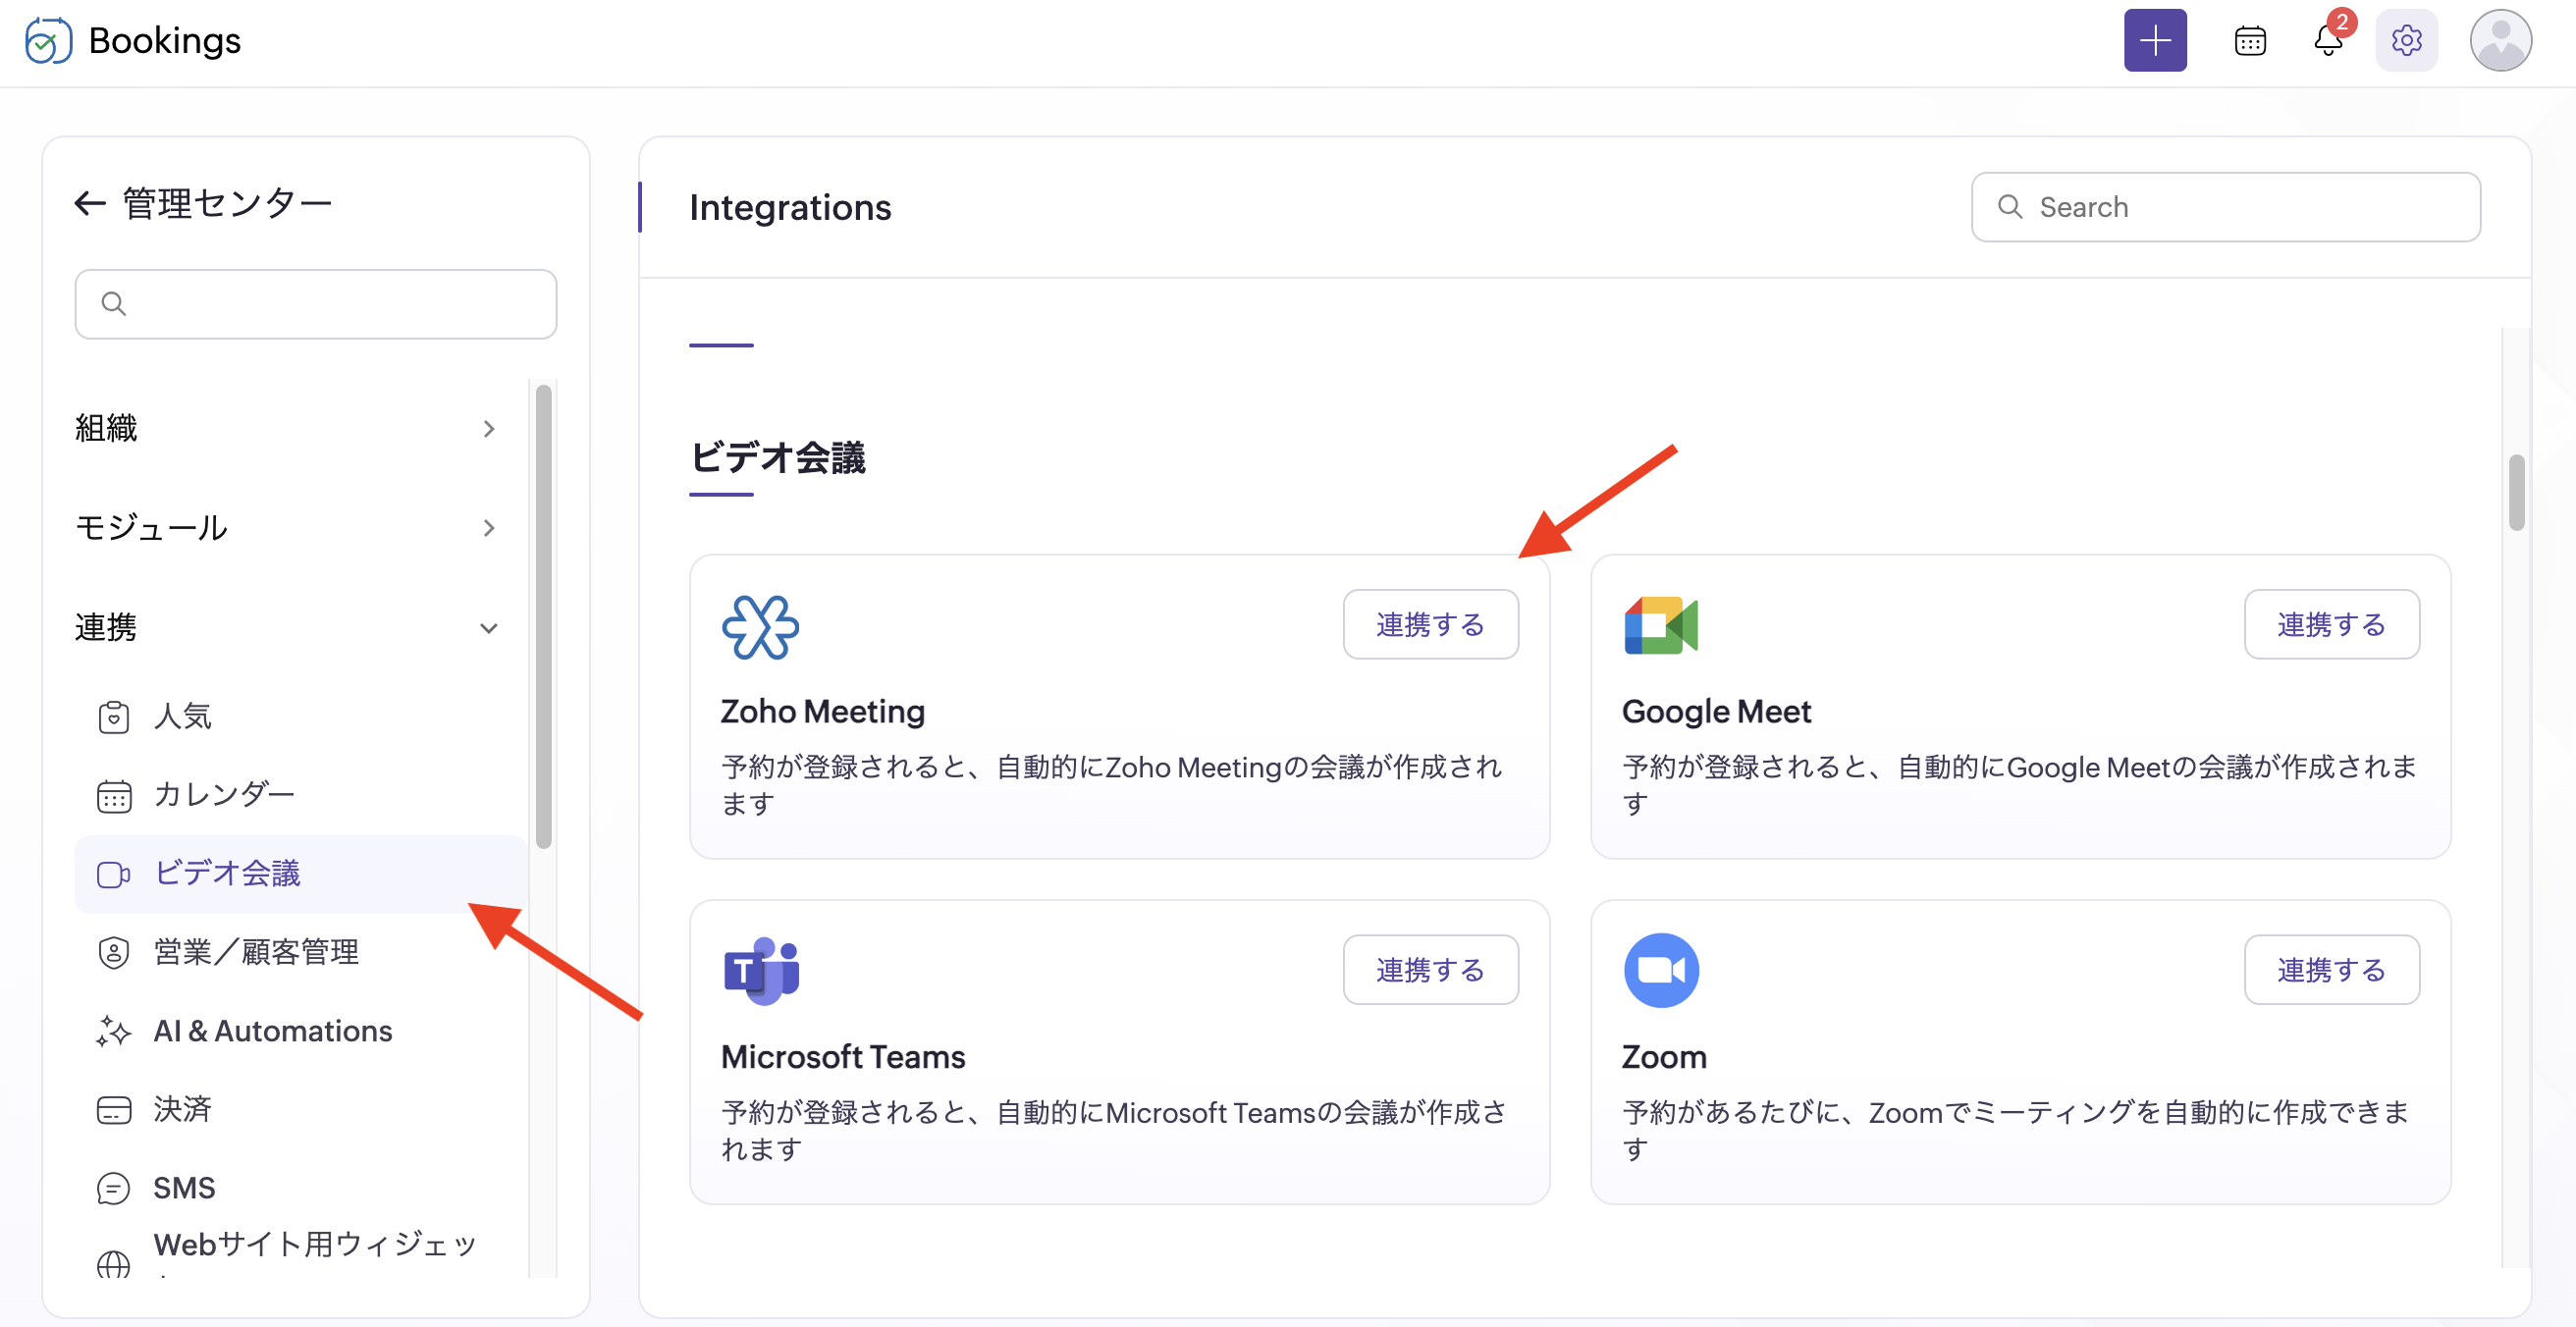The image size is (2576, 1327).
Task: Open the calendar icon in header
Action: (2250, 41)
